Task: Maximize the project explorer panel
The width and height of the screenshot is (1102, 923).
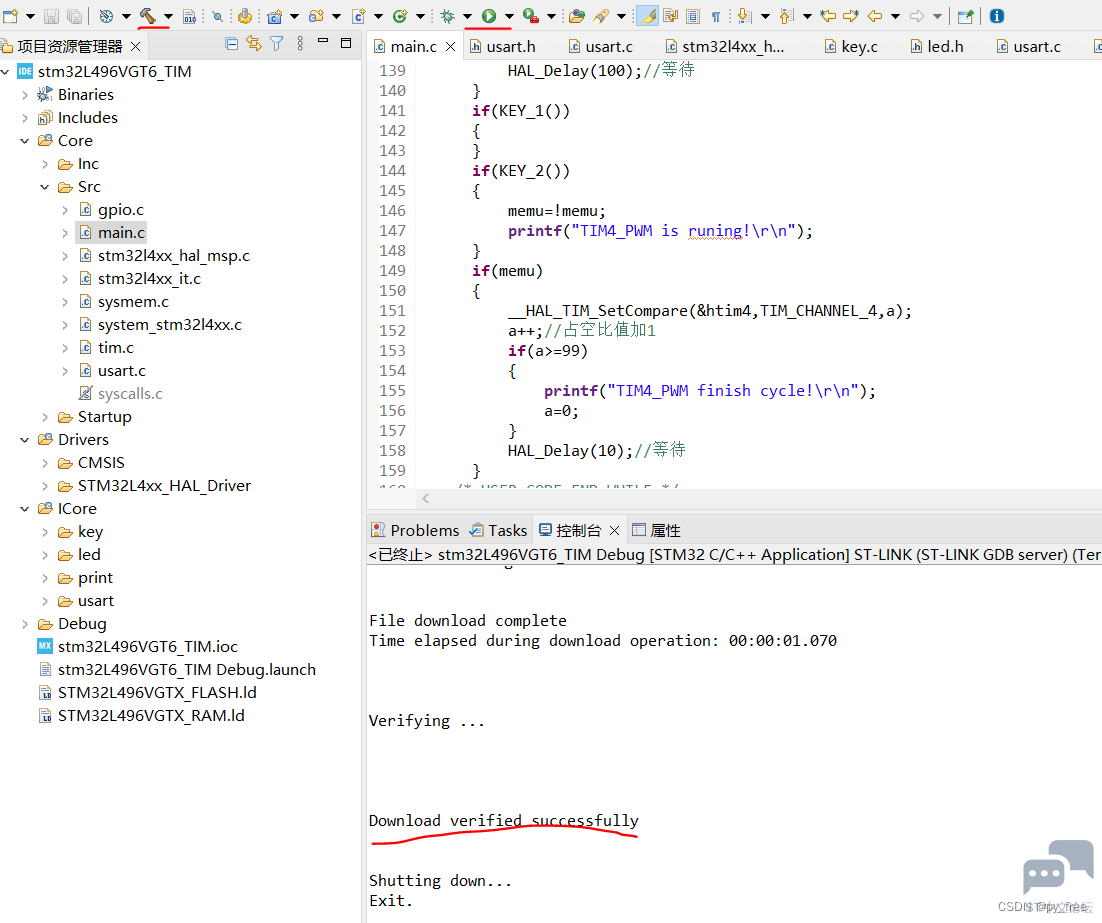Action: click(x=346, y=43)
